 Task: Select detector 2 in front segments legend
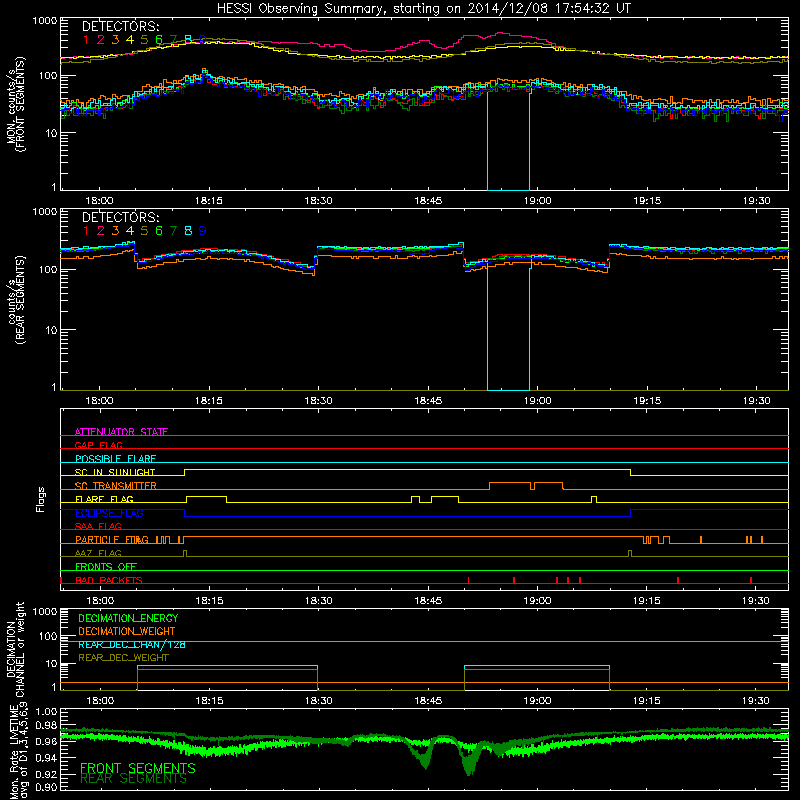101,40
